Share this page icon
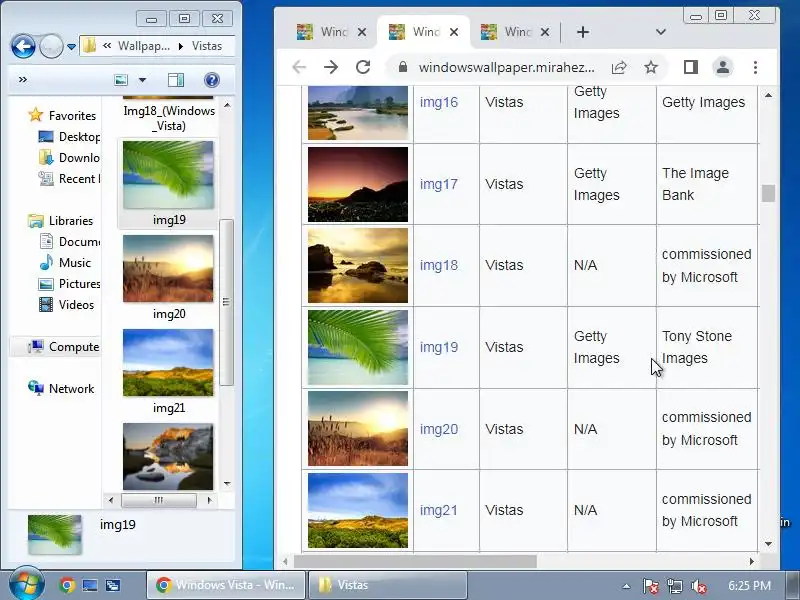This screenshot has height=600, width=800. point(619,67)
